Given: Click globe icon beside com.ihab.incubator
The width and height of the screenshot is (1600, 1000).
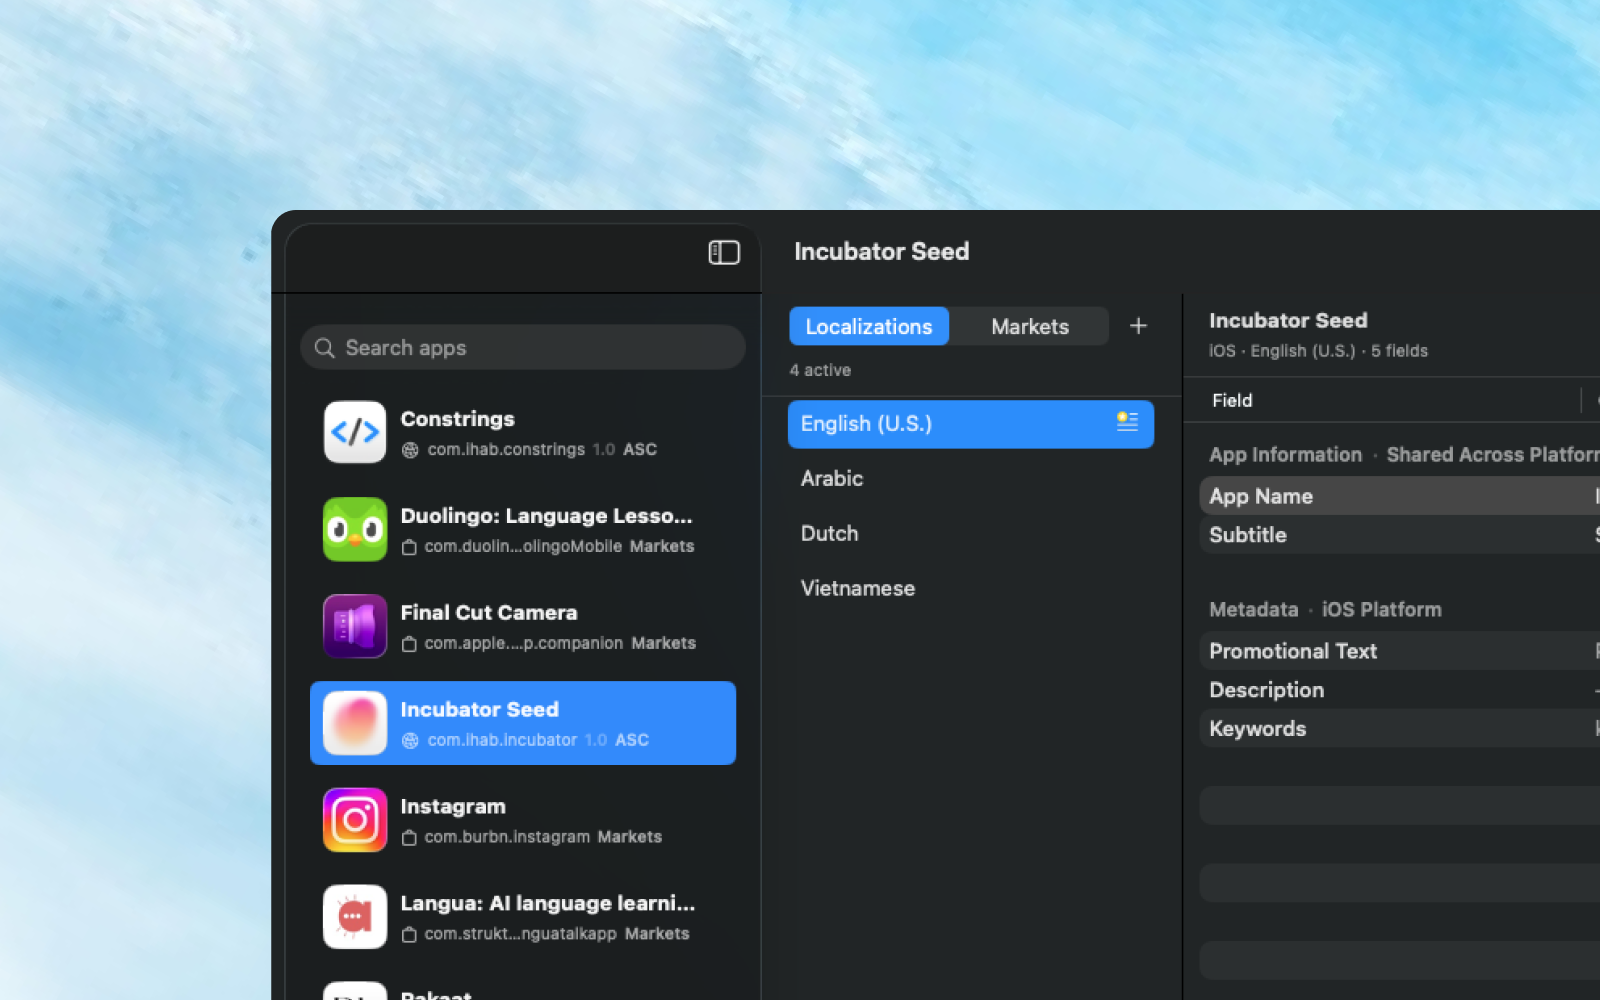Looking at the screenshot, I should coord(410,741).
